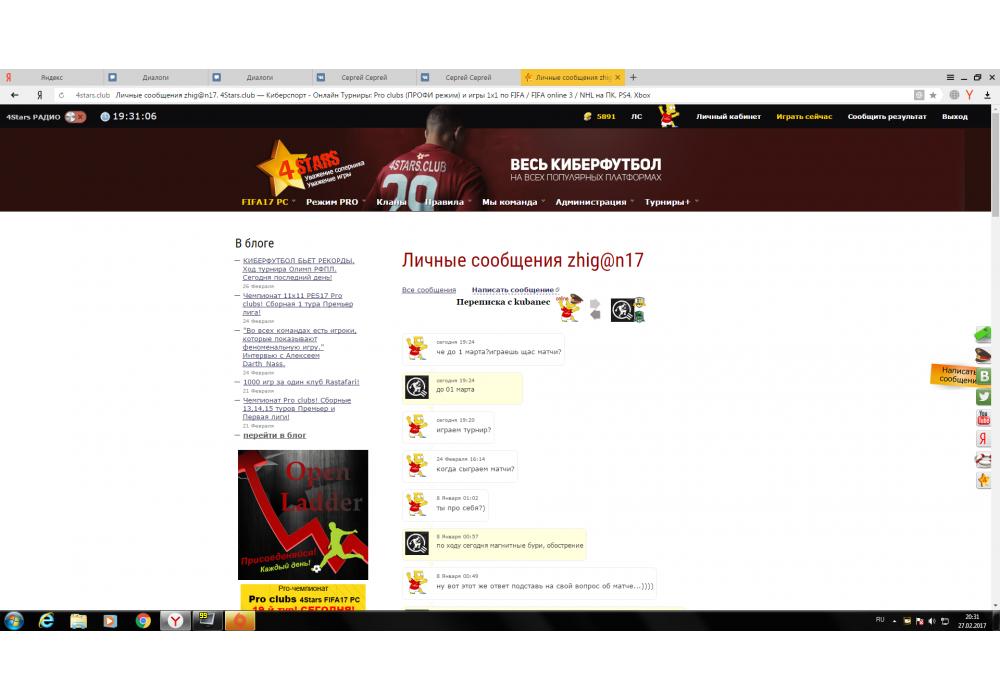Click the lifebuoy help icon

[x=984, y=460]
